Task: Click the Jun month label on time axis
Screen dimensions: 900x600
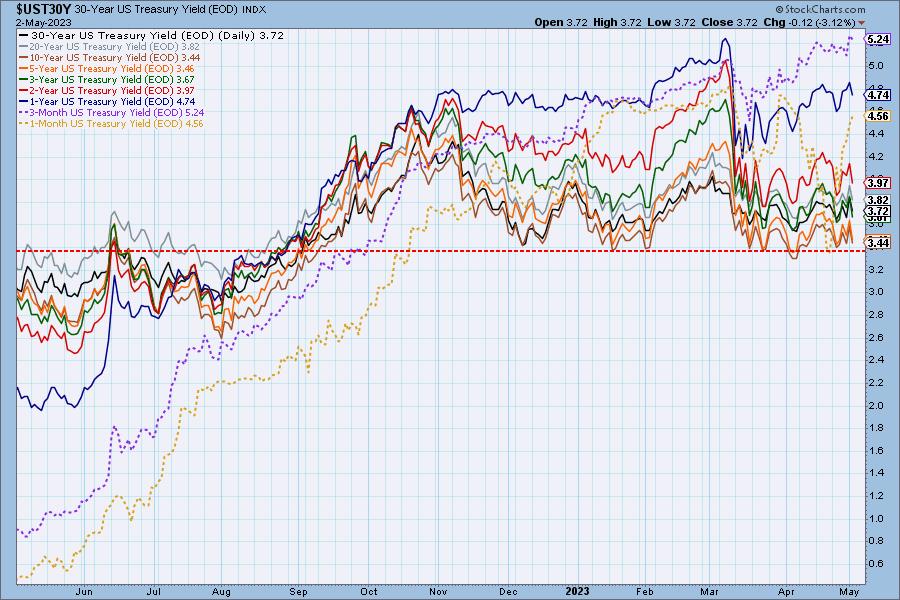Action: (x=84, y=591)
